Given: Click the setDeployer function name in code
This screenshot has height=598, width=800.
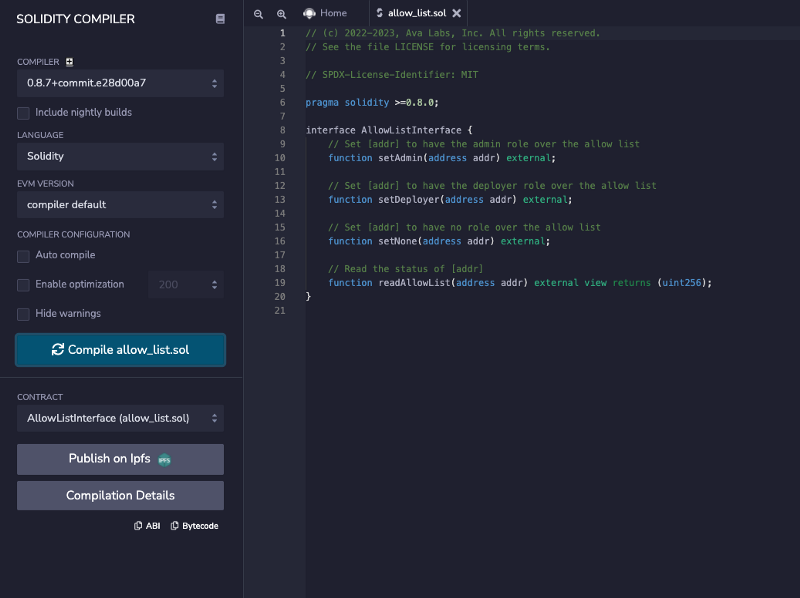Looking at the screenshot, I should (x=409, y=200).
